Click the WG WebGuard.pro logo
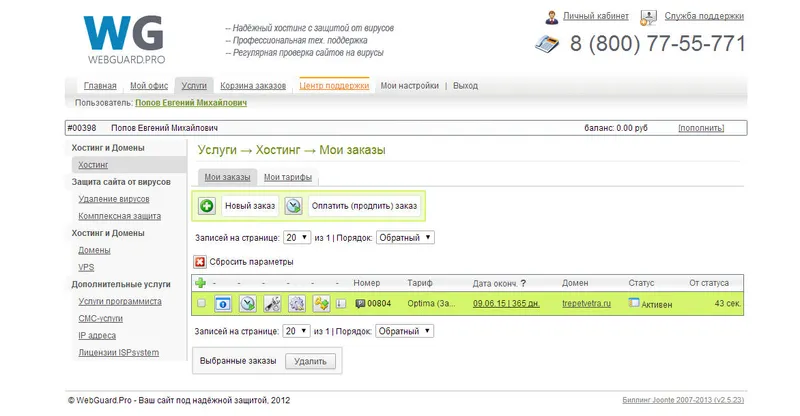Screen dimensions: 800x416 126,39
